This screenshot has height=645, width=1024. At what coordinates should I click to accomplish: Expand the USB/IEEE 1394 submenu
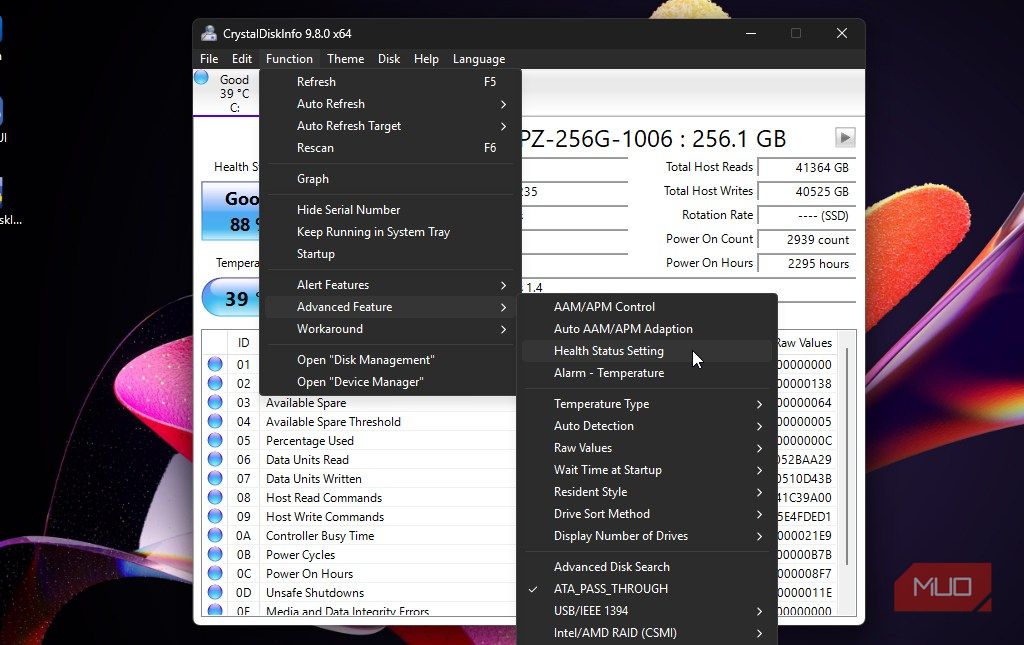pos(647,611)
